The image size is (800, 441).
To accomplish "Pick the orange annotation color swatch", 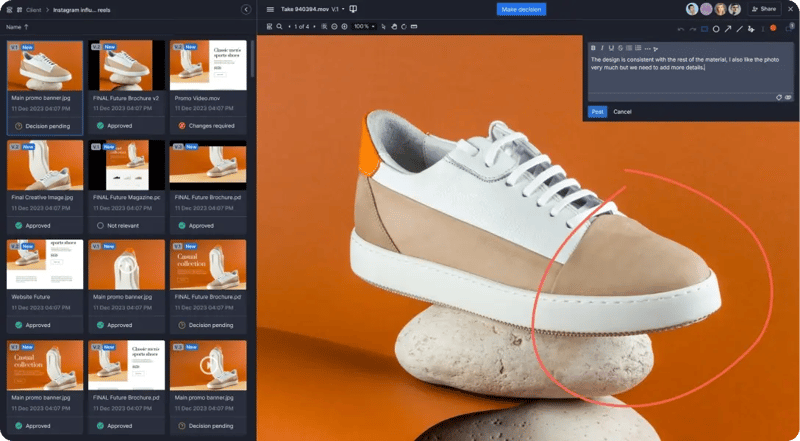I will click(773, 28).
